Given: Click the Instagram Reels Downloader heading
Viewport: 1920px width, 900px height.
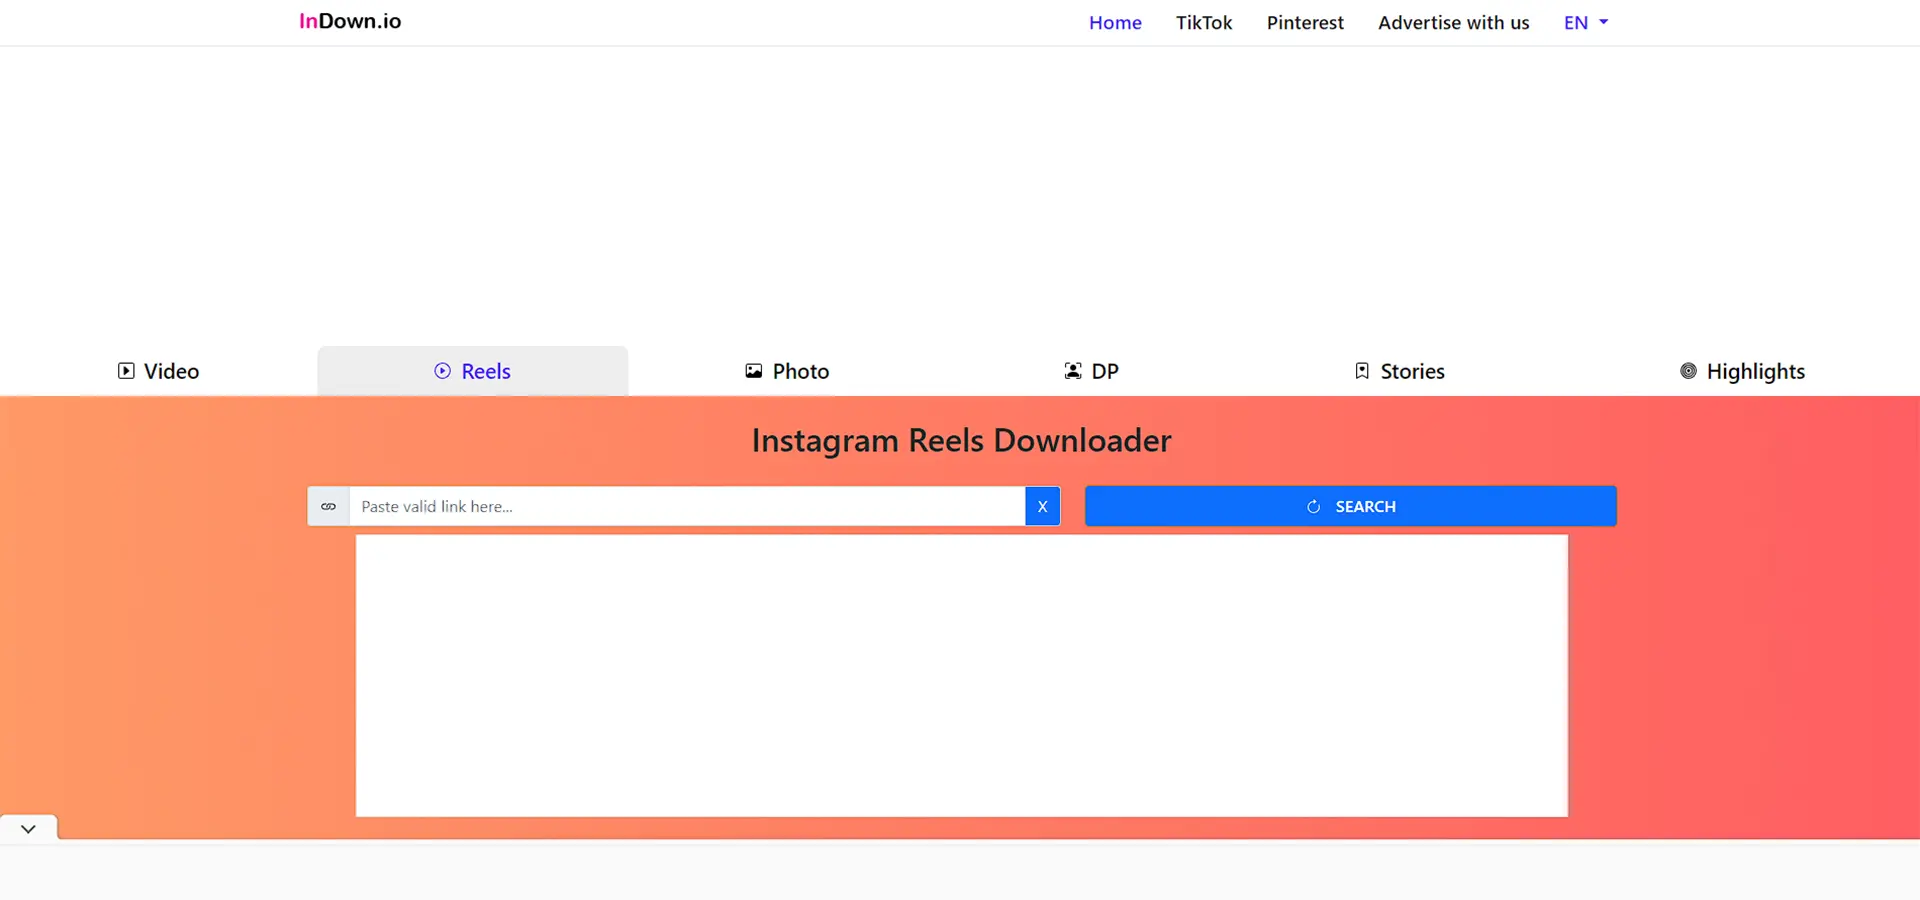Looking at the screenshot, I should point(961,440).
